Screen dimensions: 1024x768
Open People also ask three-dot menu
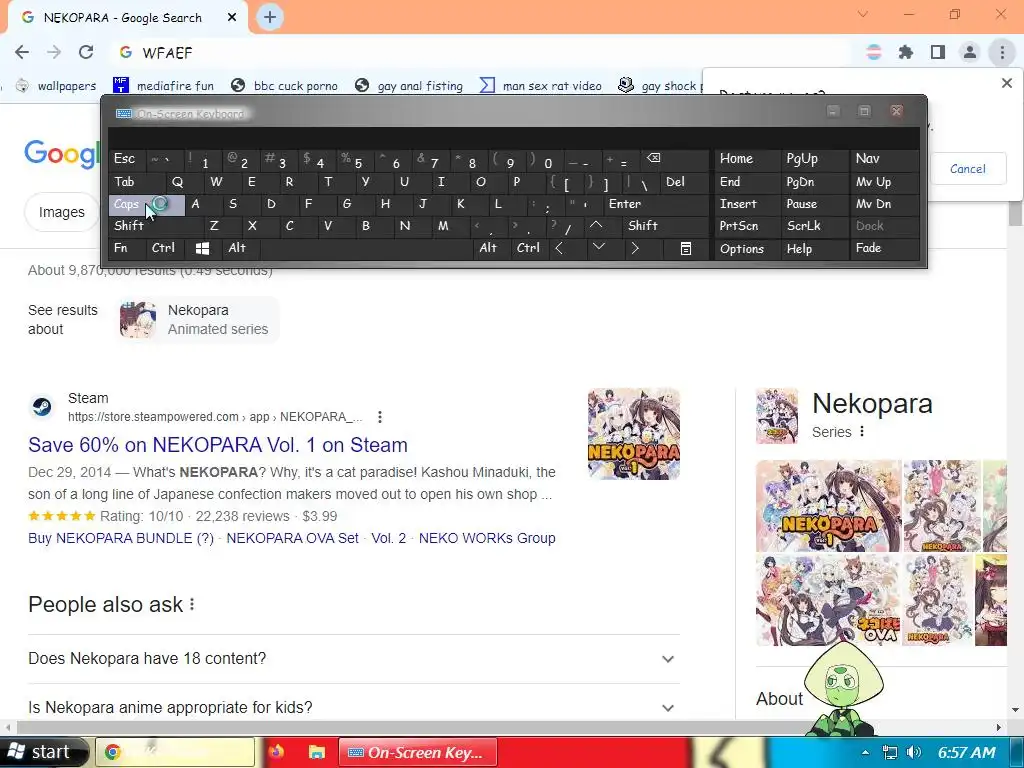pyautogui.click(x=192, y=604)
